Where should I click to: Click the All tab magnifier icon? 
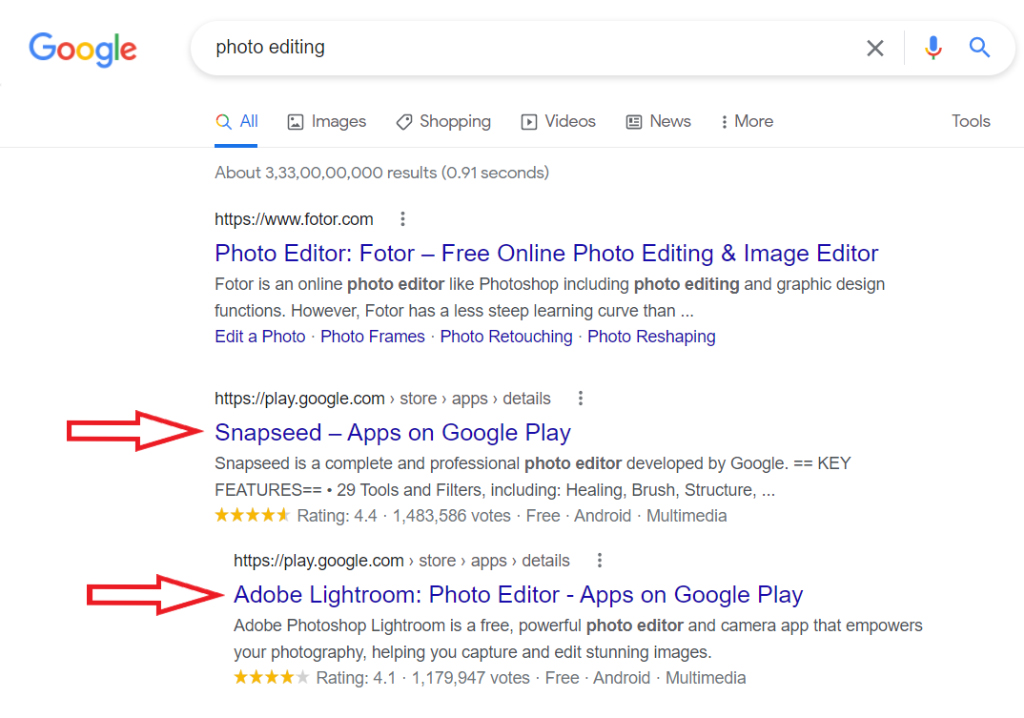pos(223,122)
